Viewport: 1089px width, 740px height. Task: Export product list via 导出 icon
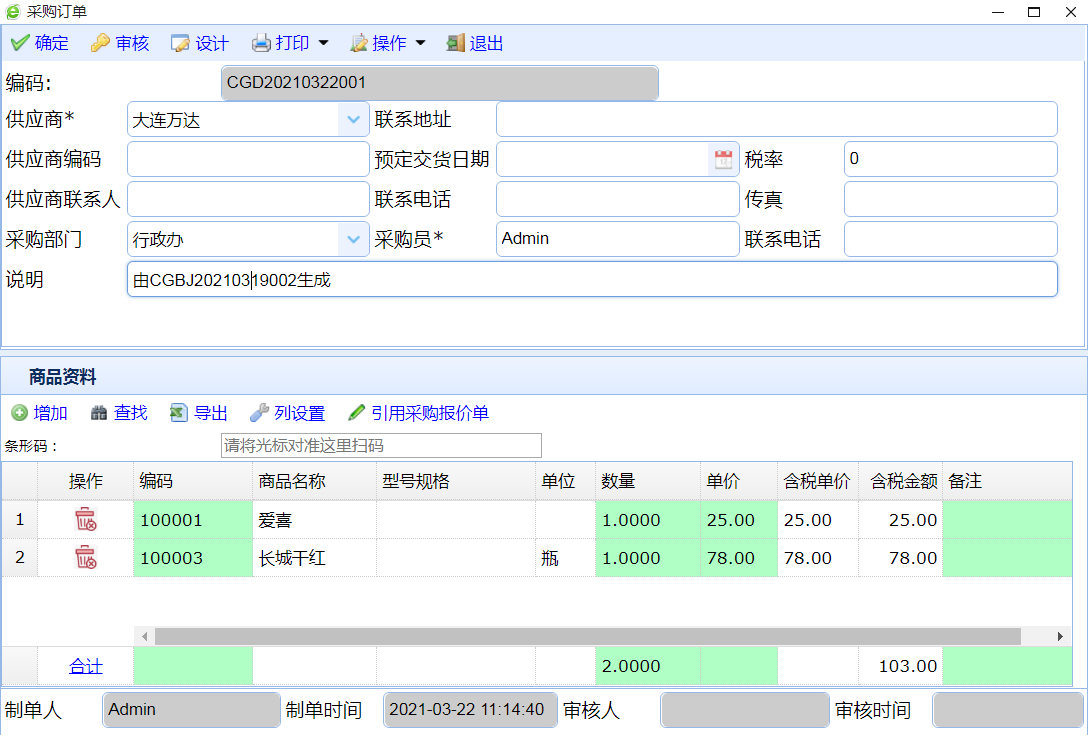(179, 413)
